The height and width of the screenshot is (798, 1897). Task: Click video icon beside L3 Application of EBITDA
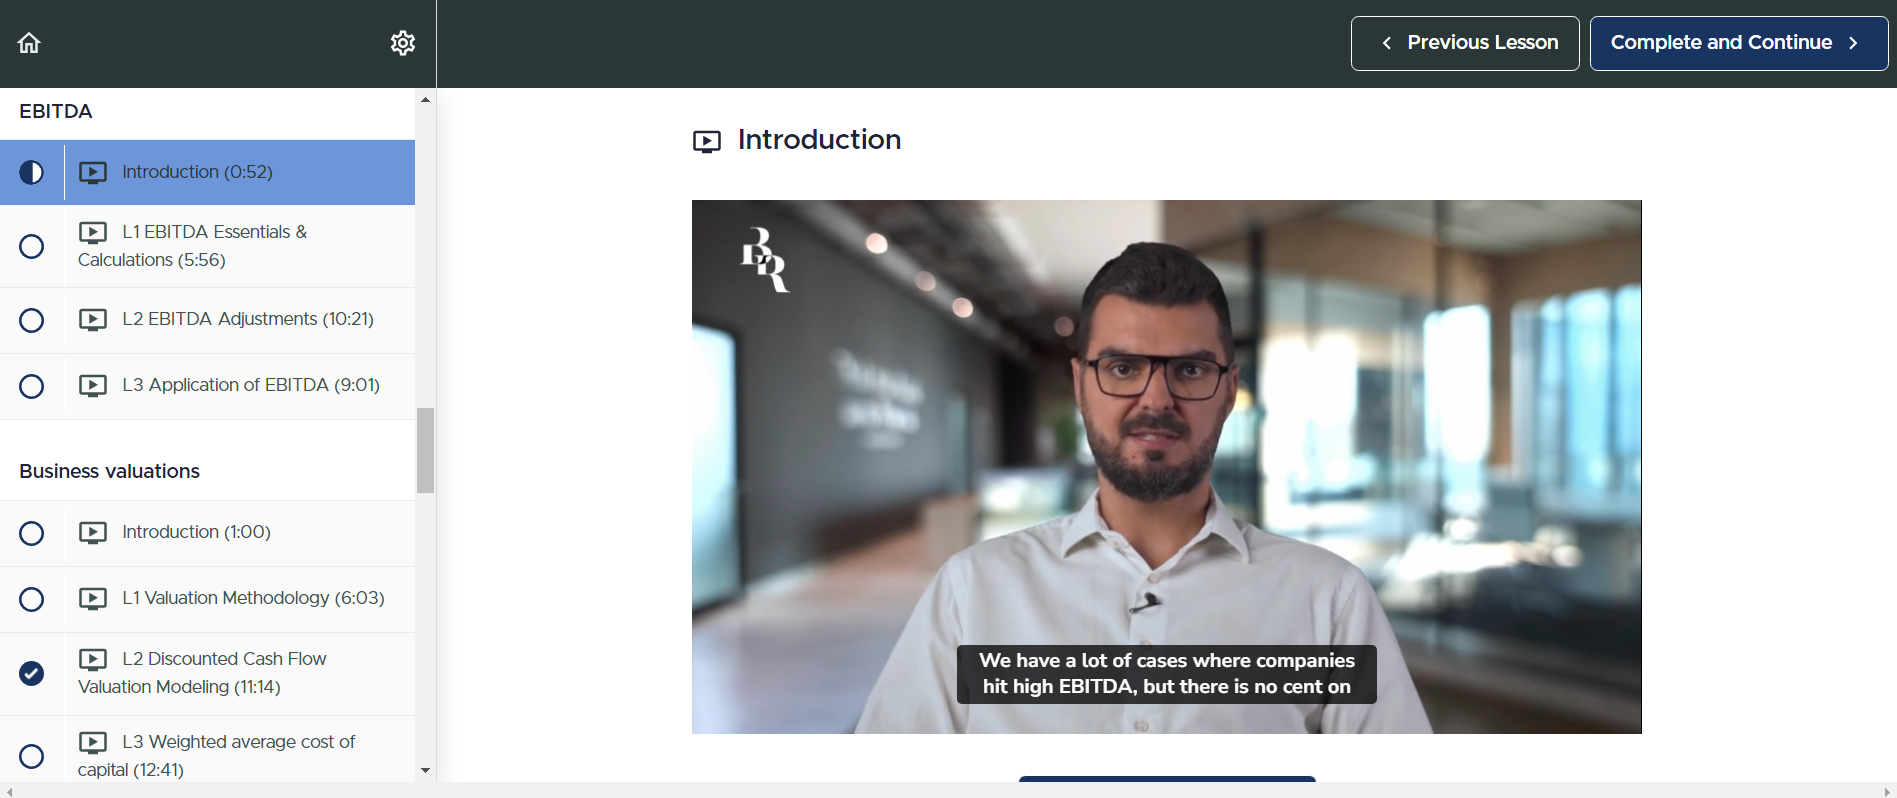point(93,386)
